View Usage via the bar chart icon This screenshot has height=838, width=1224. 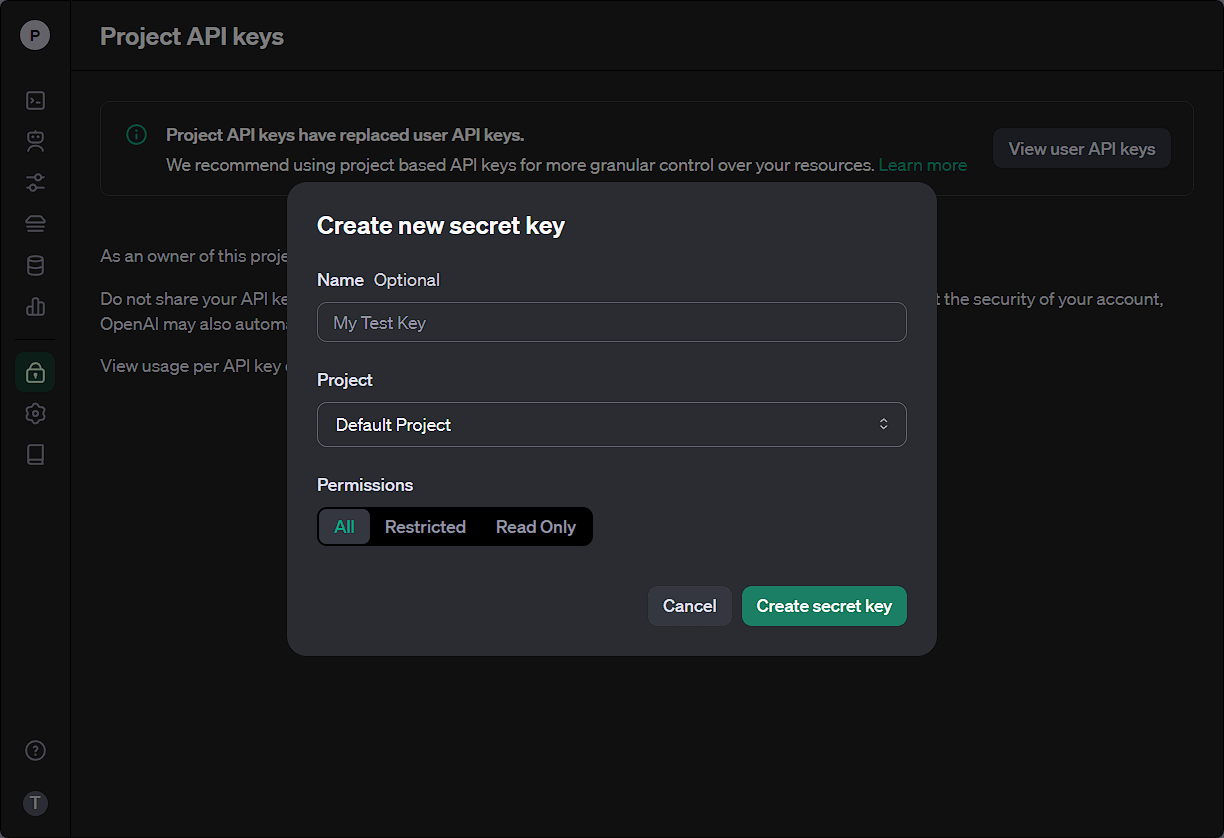point(35,306)
